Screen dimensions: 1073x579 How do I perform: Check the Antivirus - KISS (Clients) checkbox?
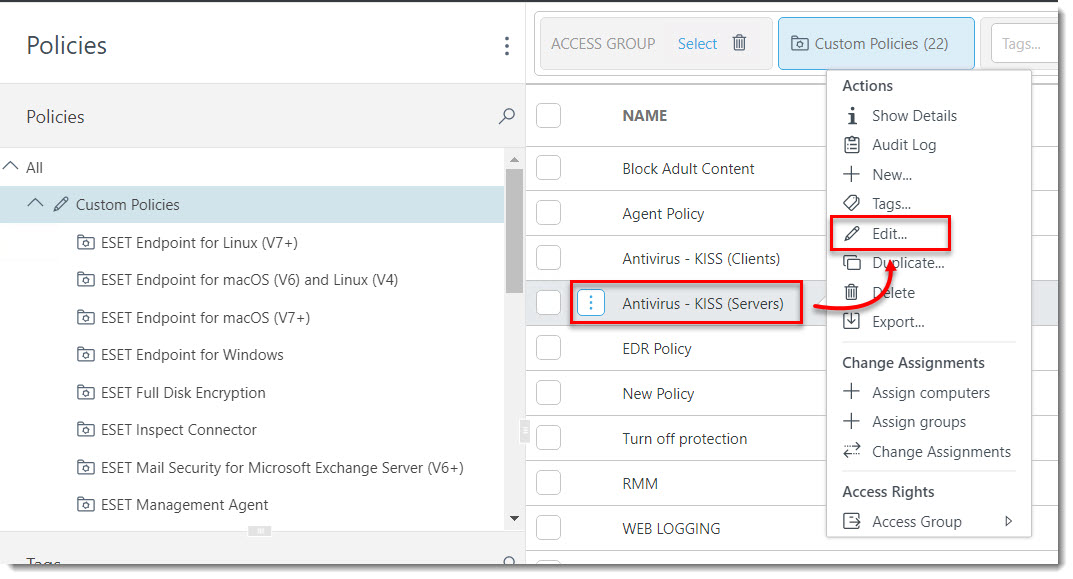coord(548,258)
